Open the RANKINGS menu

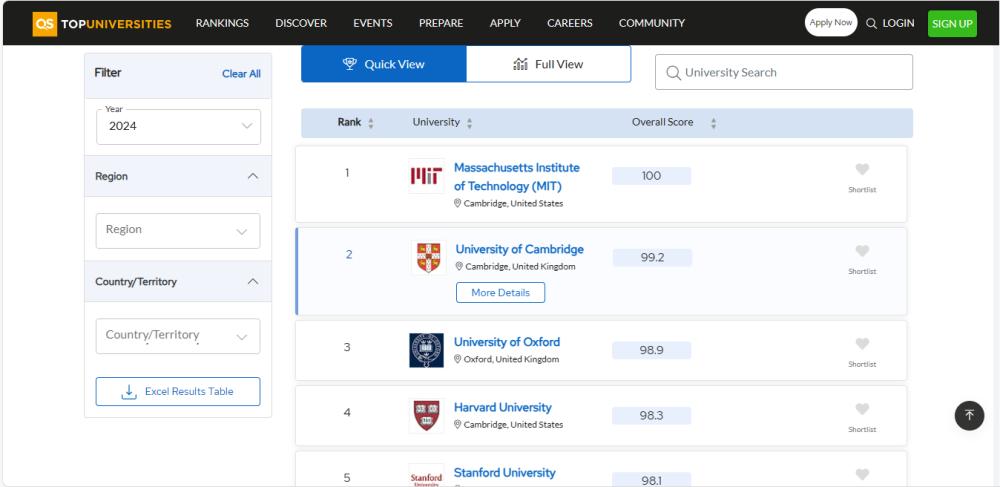pos(222,23)
